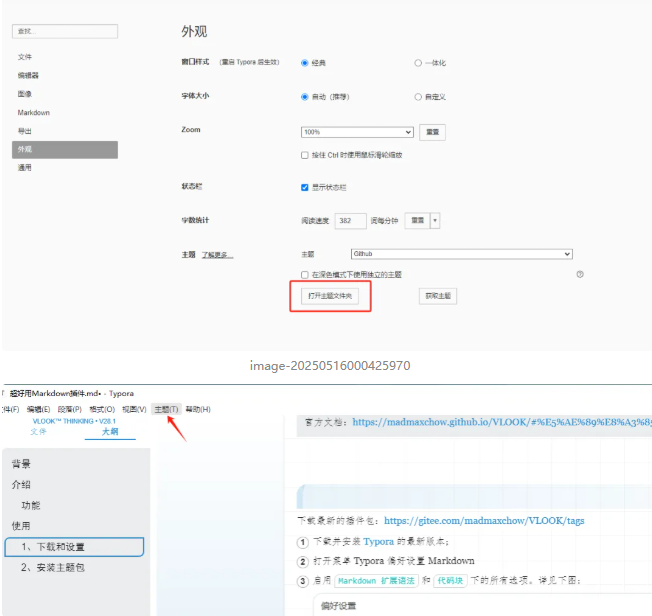This screenshot has height=616, width=652.
Task: Click the reset button next to Zoom dropdown
Action: (x=432, y=132)
